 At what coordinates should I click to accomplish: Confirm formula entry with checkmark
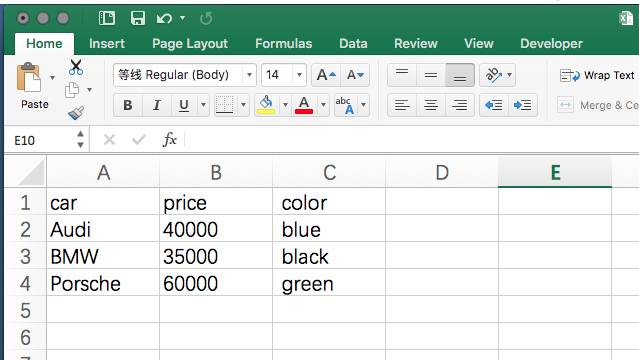[x=139, y=140]
